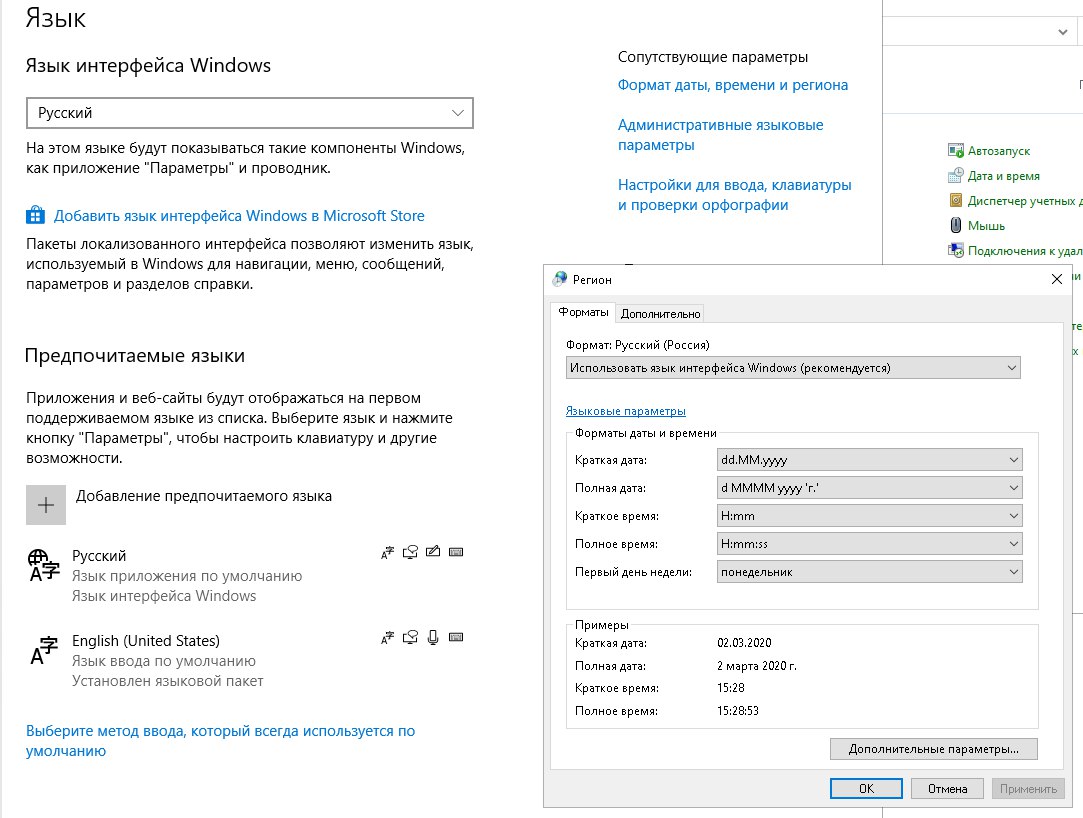Click the remote connections icon in Control Panel

click(956, 250)
